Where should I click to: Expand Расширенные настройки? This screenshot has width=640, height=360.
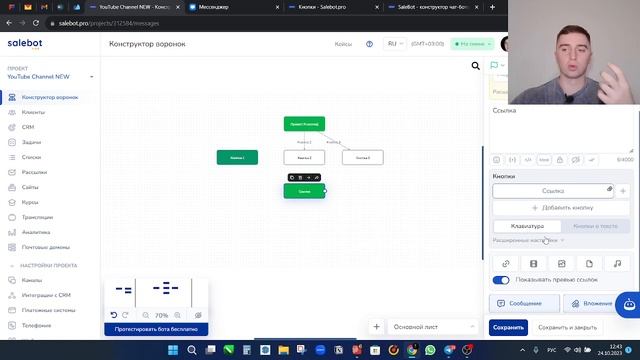pyautogui.click(x=528, y=240)
